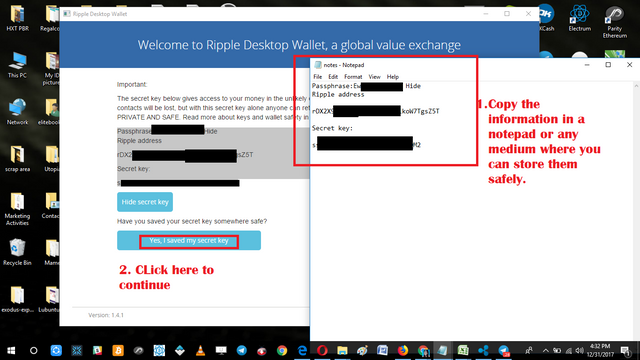Open File Explorer from taskbar

pyautogui.click(x=342, y=351)
